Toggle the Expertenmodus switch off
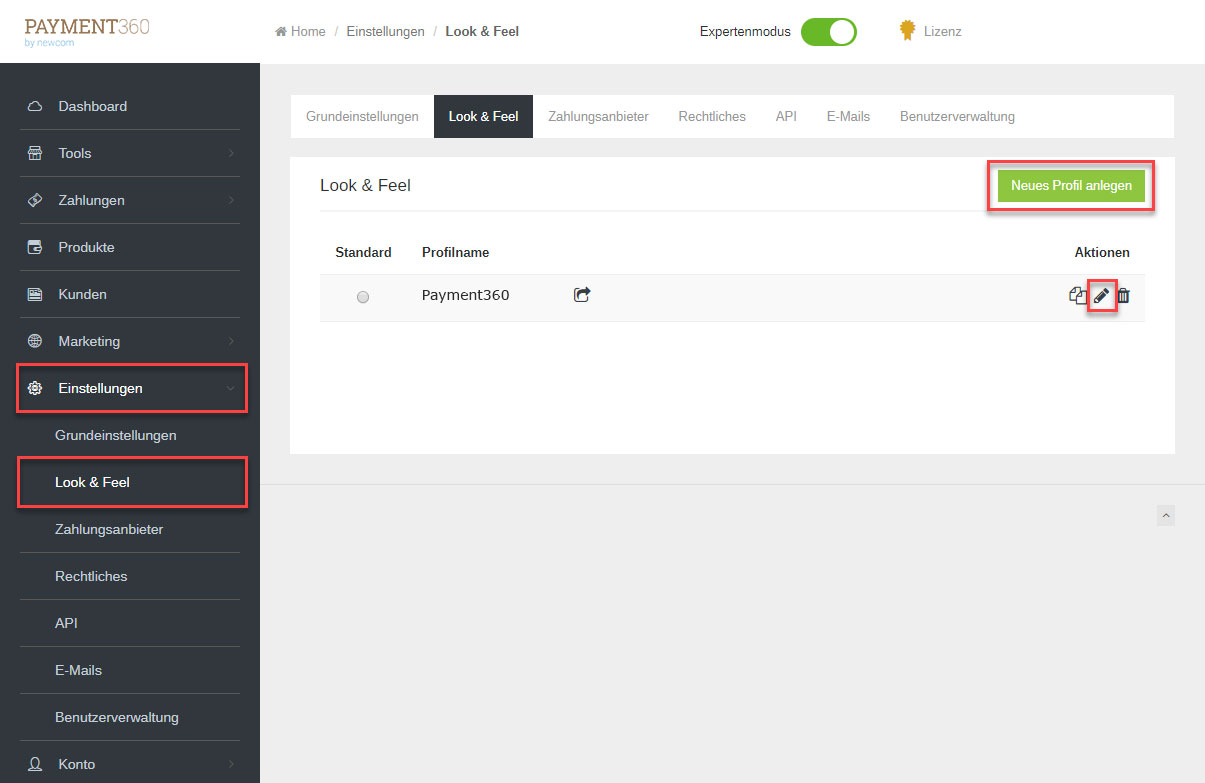 pos(828,31)
